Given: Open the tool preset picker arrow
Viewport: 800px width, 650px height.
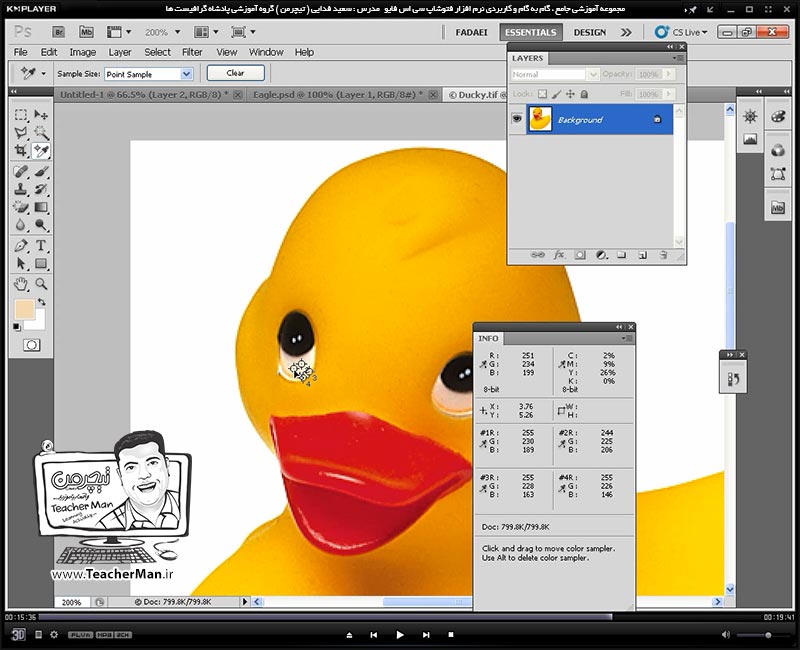Looking at the screenshot, I should click(43, 73).
